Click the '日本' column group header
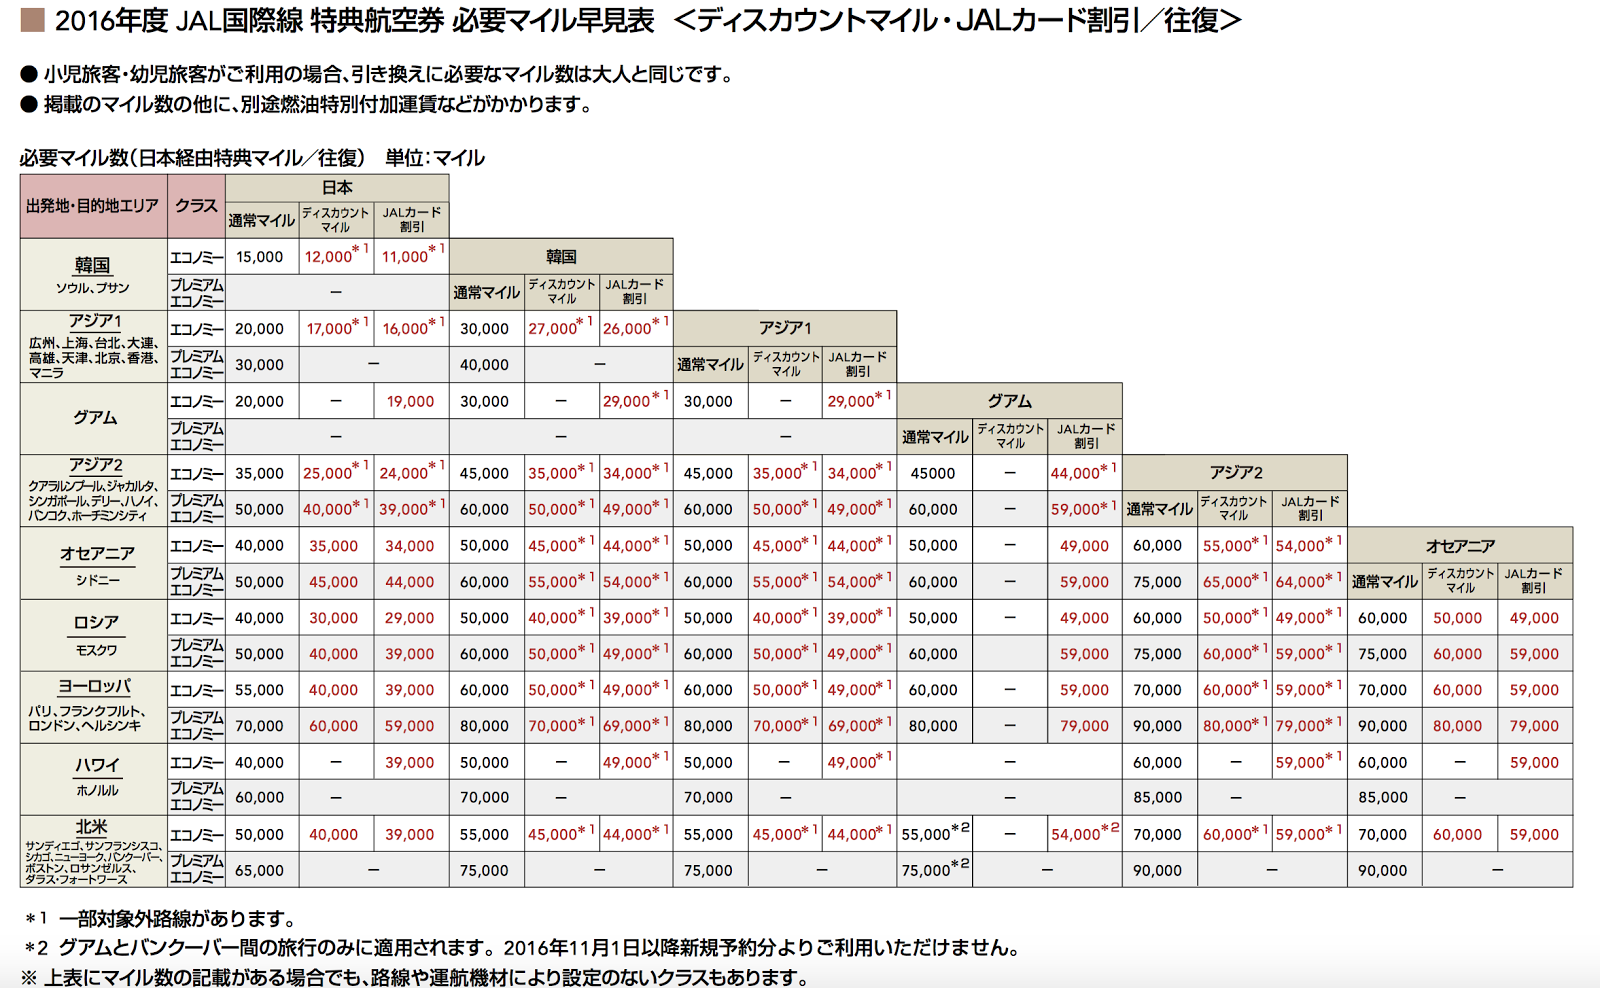 click(x=337, y=187)
